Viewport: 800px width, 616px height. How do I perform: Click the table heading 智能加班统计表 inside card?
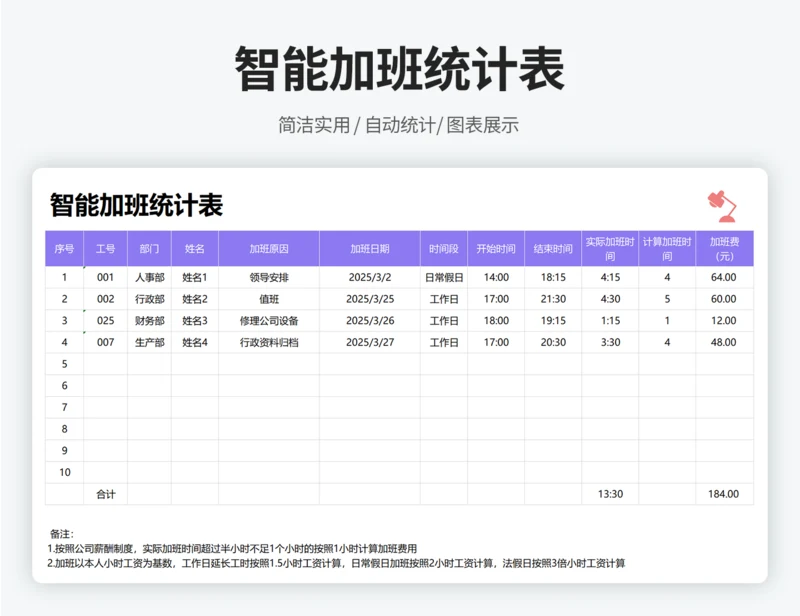(x=136, y=205)
